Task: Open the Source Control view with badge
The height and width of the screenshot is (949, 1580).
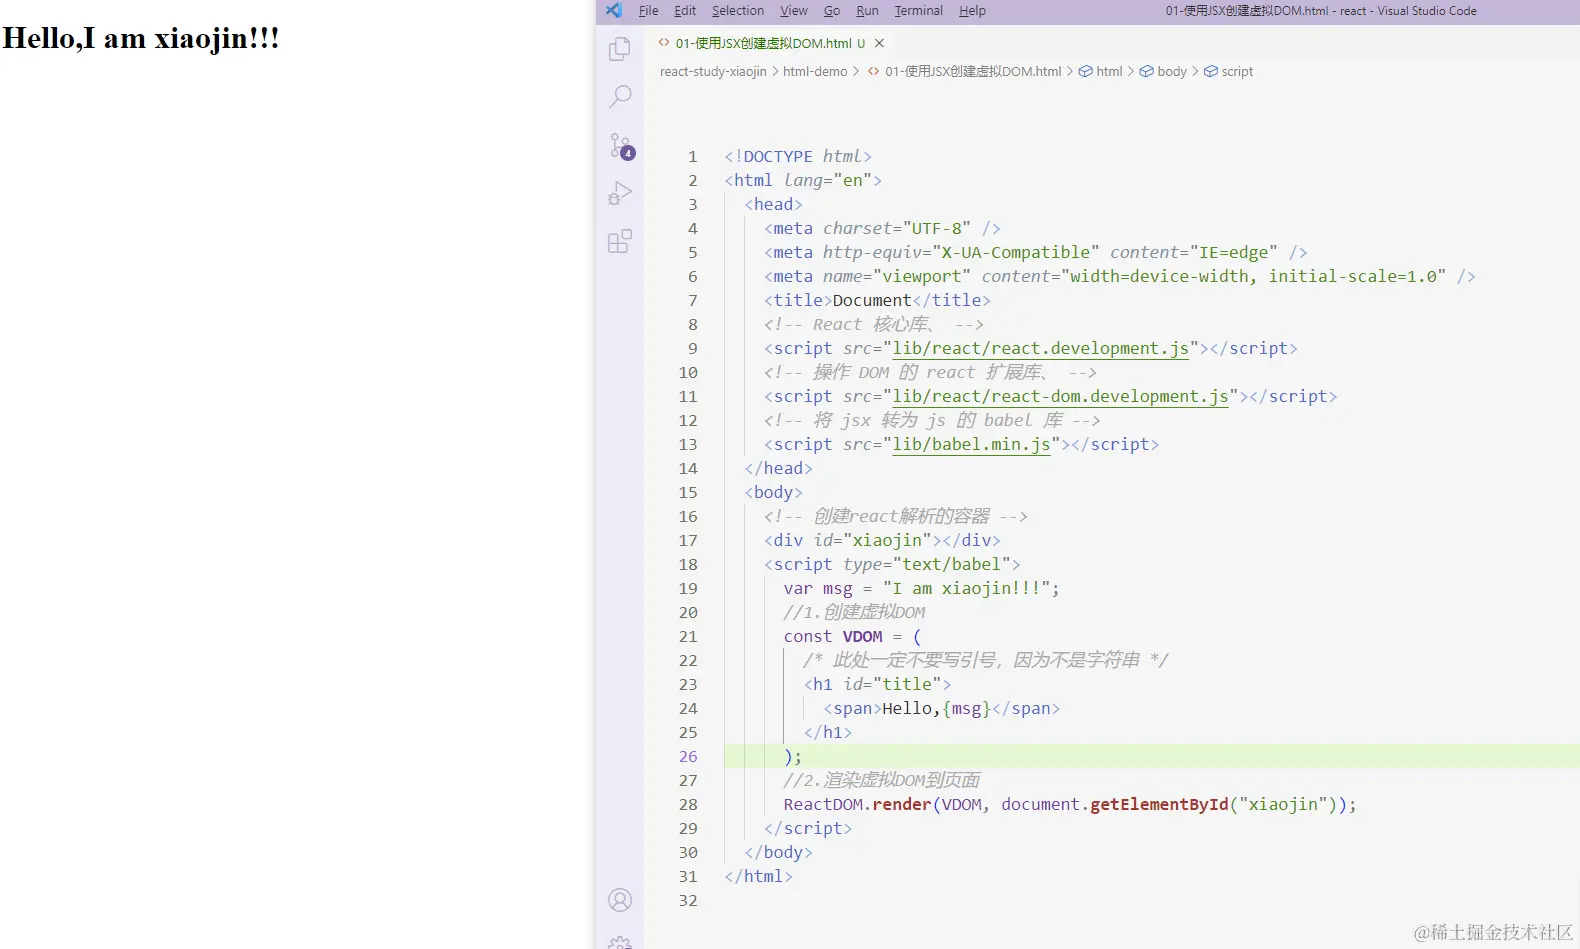Action: tap(621, 146)
